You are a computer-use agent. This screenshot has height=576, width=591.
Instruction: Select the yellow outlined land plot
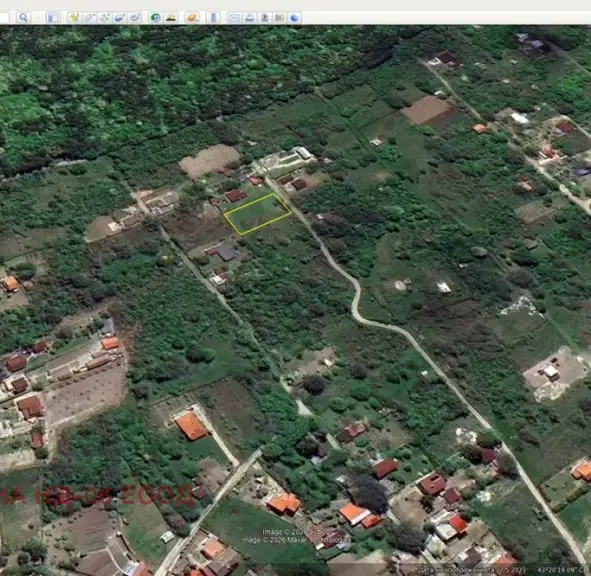pyautogui.click(x=257, y=214)
